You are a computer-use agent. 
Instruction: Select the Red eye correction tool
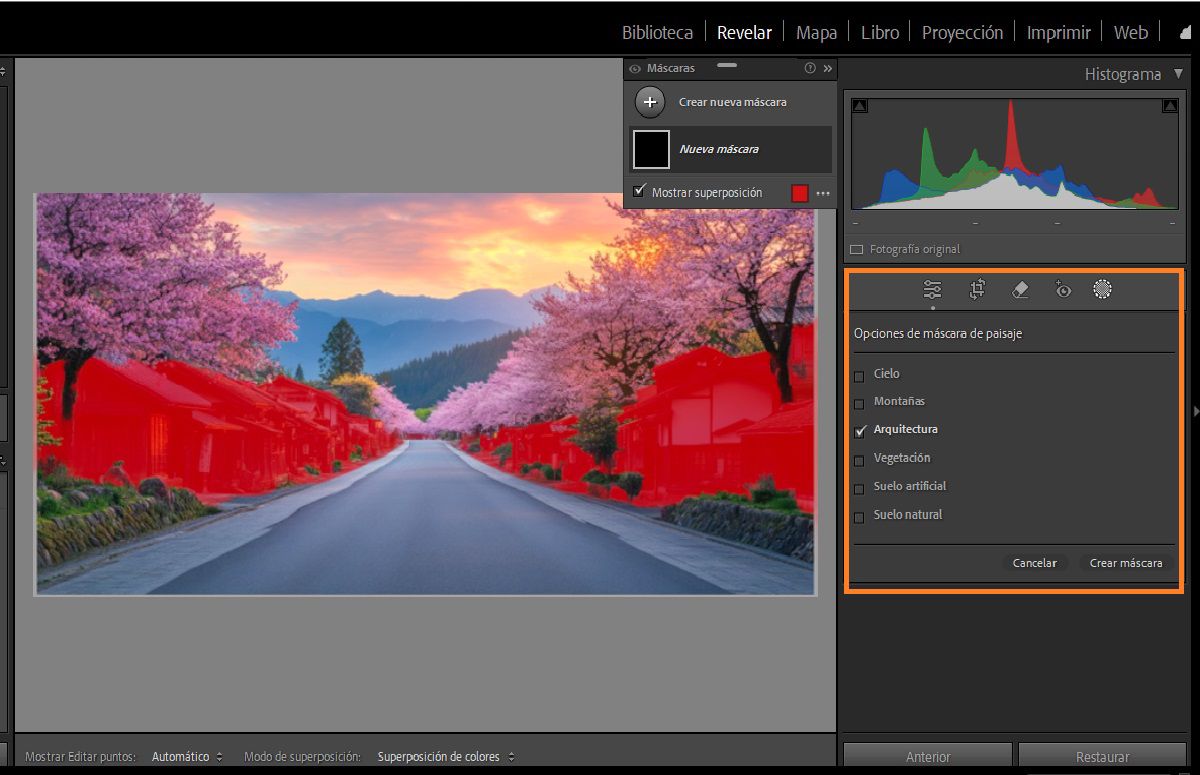[1062, 290]
